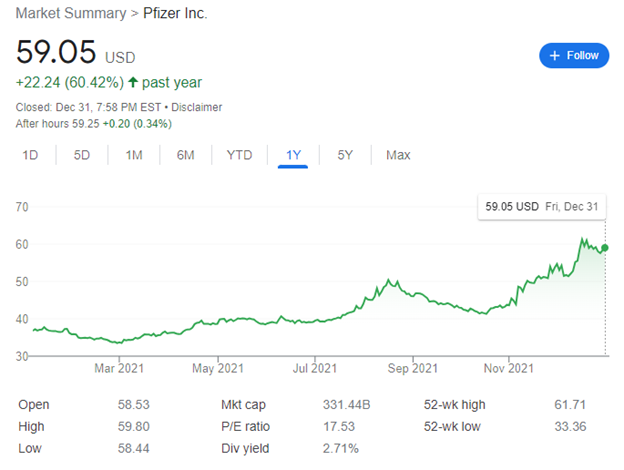The height and width of the screenshot is (470, 624).
Task: Open the Disclaimer link
Action: coord(197,107)
